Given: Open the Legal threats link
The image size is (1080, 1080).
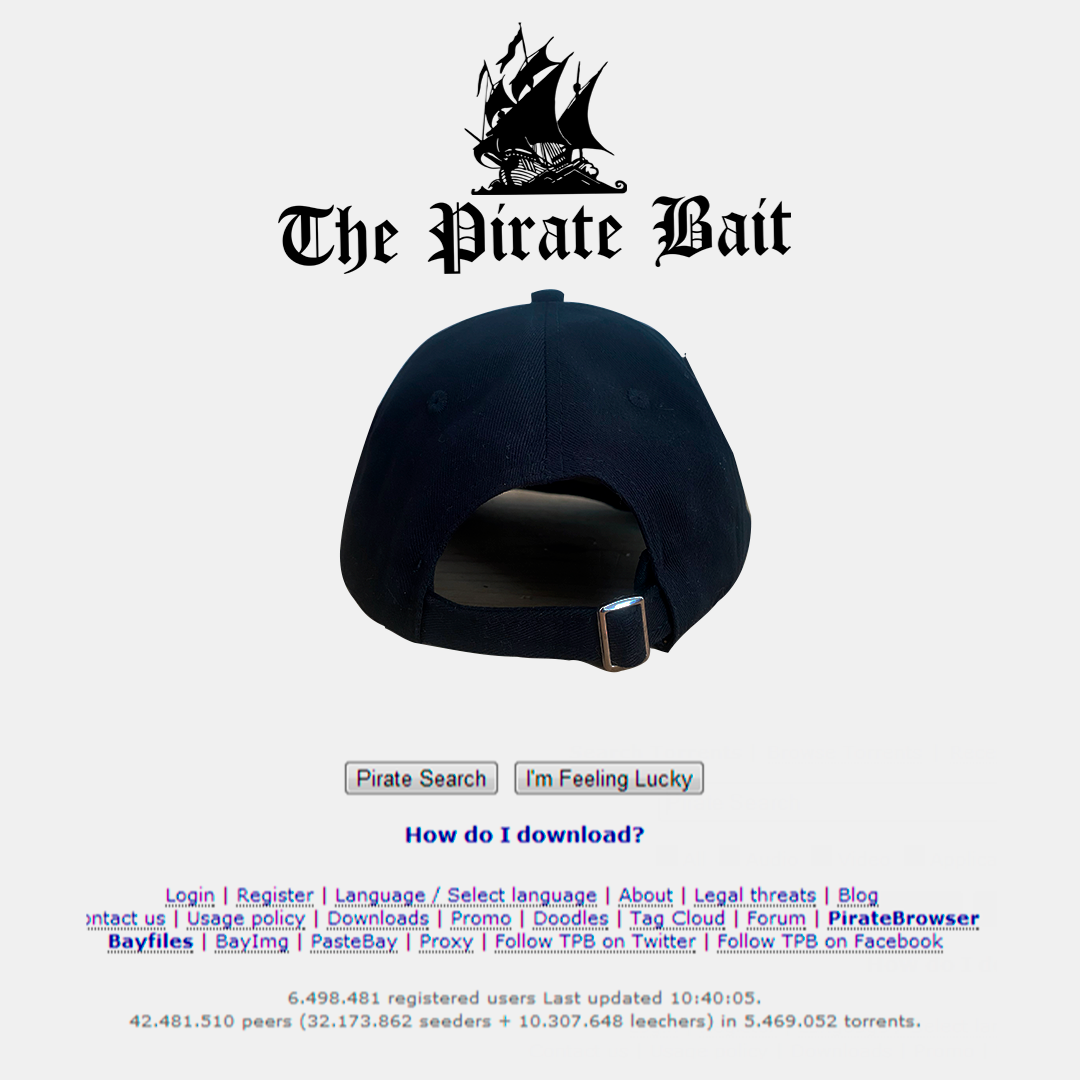Looking at the screenshot, I should coord(755,895).
